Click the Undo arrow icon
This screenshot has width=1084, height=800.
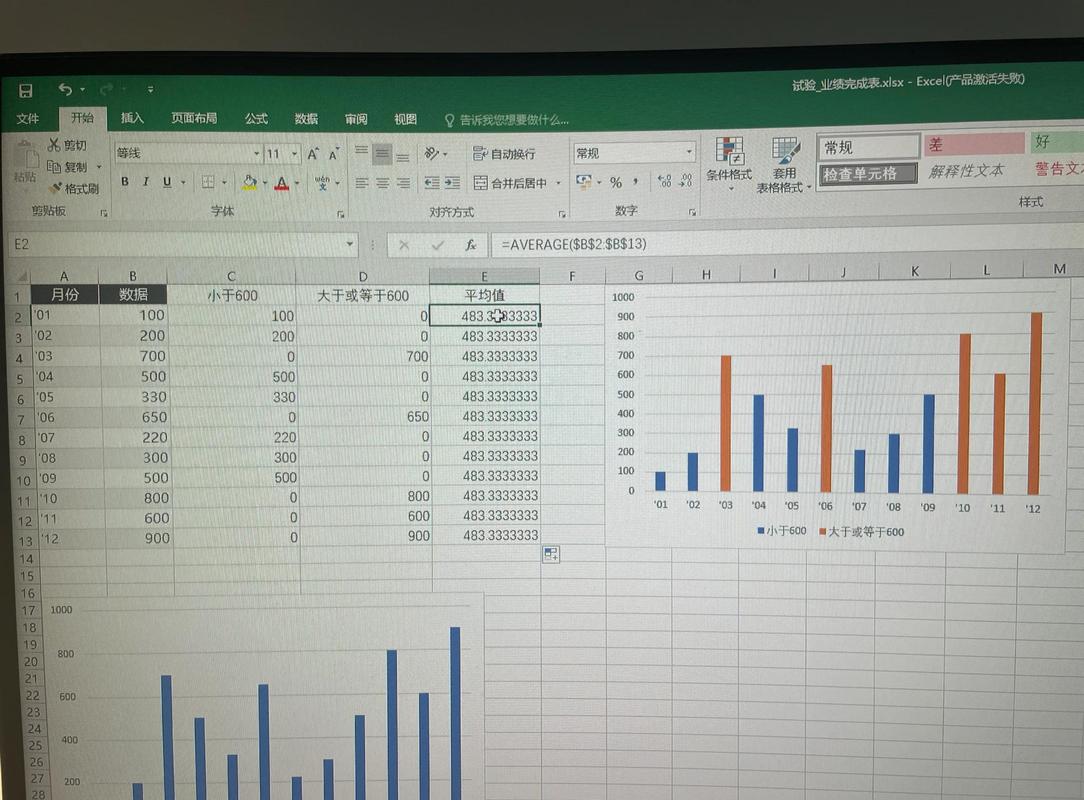65,89
